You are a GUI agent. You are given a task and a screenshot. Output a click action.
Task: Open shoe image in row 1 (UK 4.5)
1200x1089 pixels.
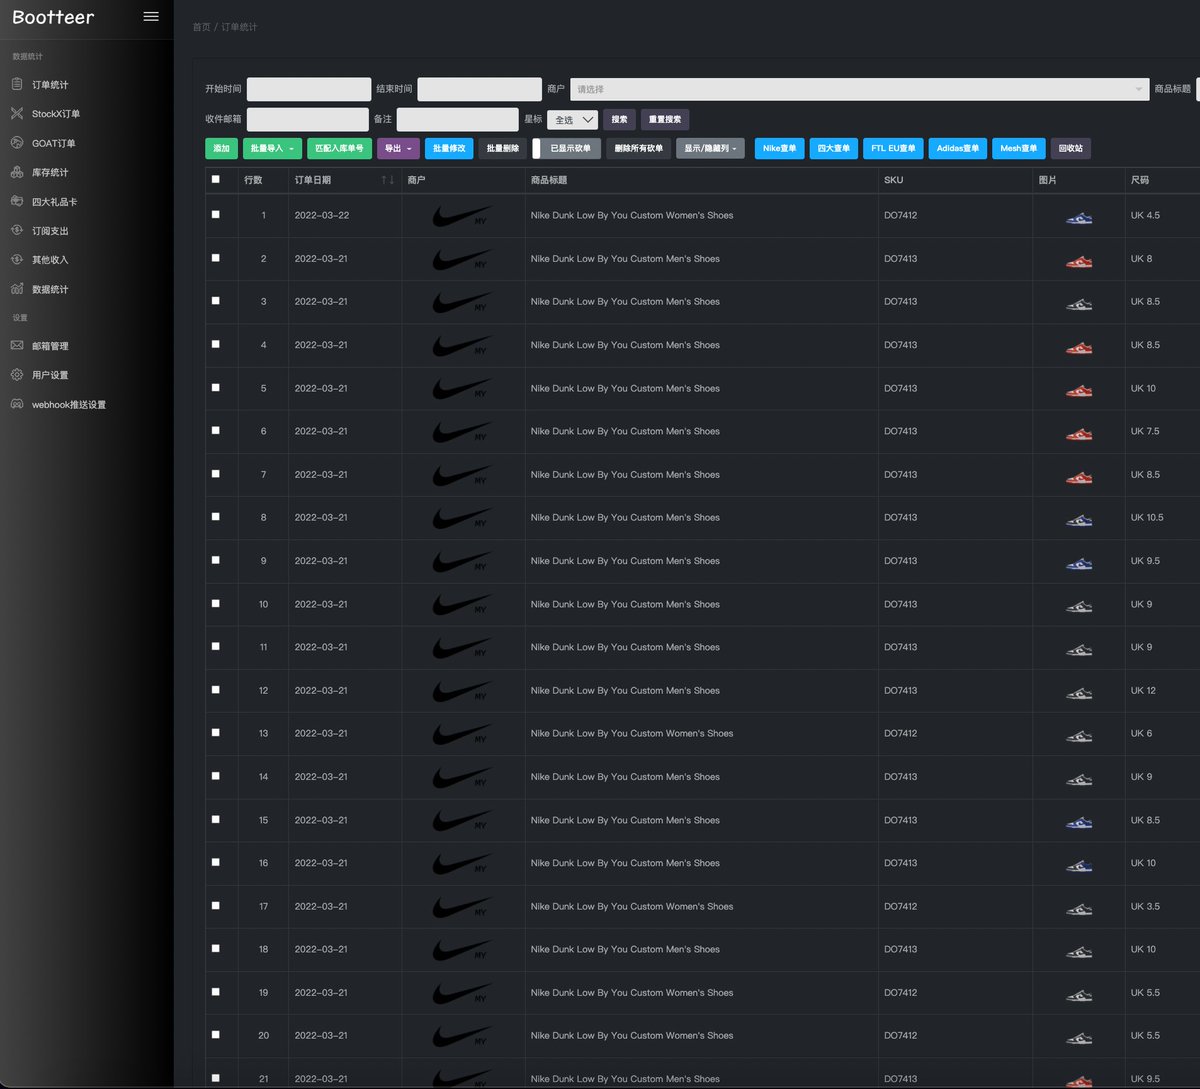click(x=1079, y=217)
